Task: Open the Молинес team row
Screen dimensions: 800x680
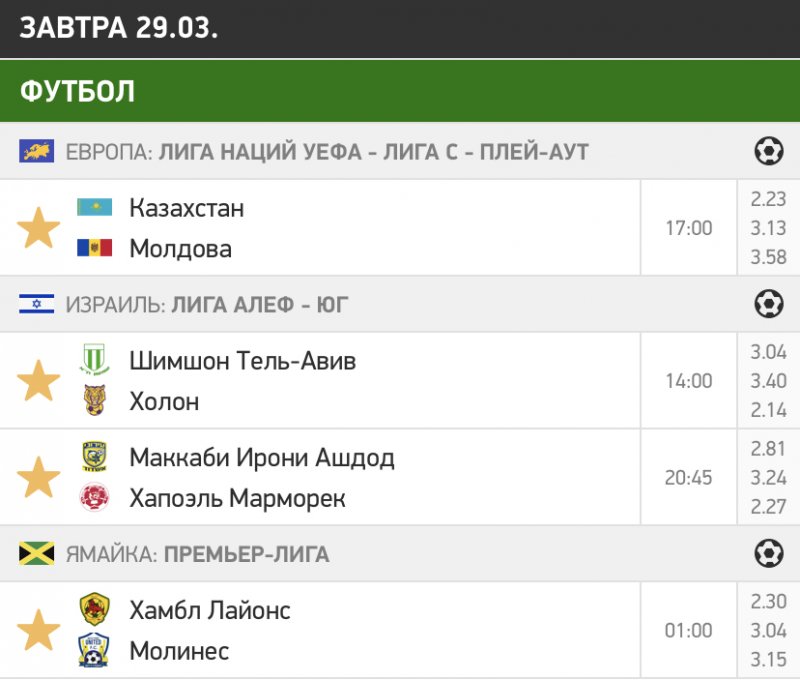Action: click(x=179, y=651)
